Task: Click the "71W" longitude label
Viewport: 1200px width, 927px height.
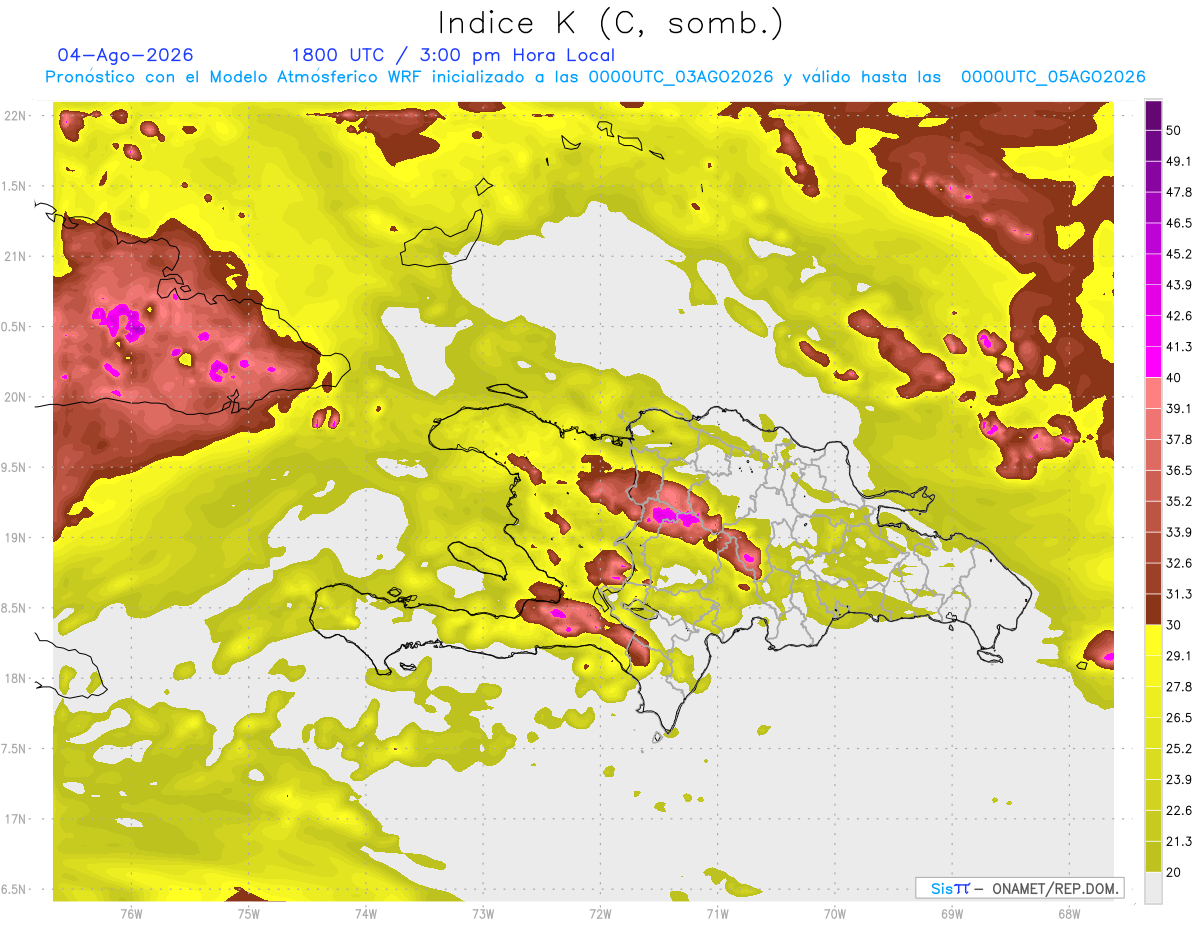Action: (717, 914)
